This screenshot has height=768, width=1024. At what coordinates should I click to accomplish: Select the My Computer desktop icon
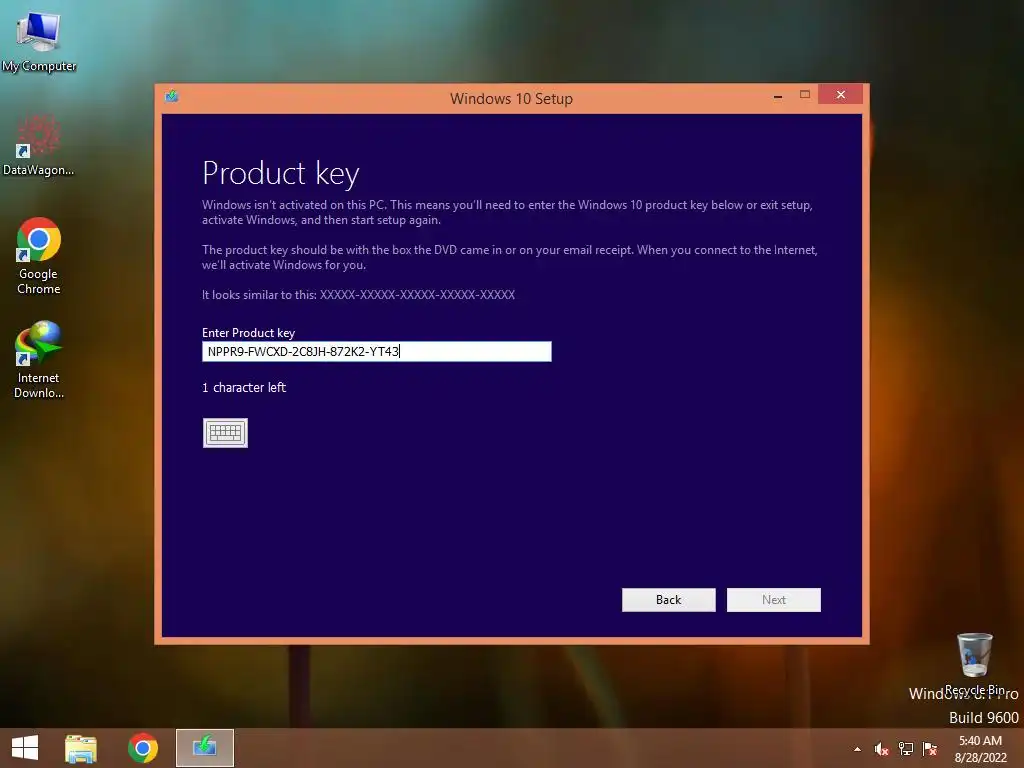(x=39, y=40)
